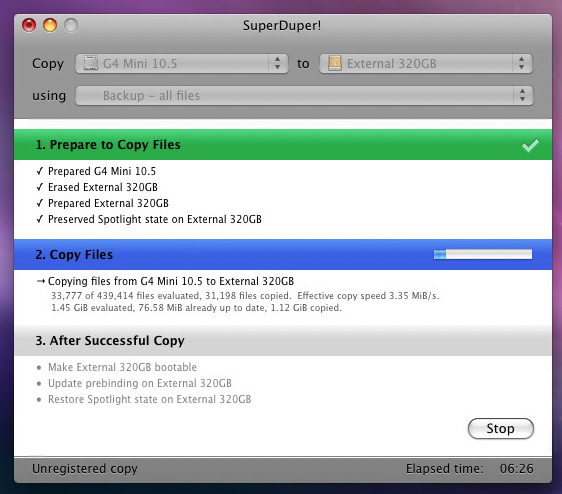The height and width of the screenshot is (494, 562).
Task: Click the text Prepared G4 Mini 10.5
Action: coord(102,171)
